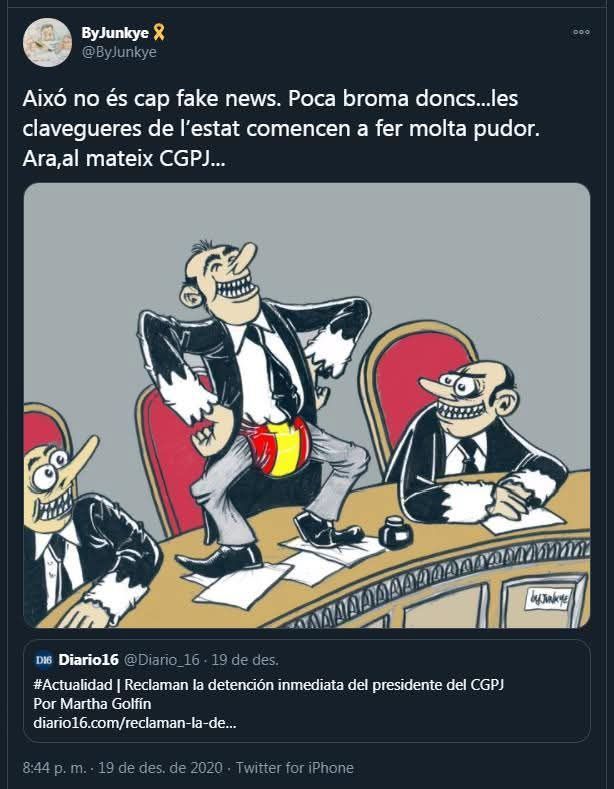Screen dimensions: 614x789
Task: Click the @Diario_16 handle in quoted tweet
Action: (x=162, y=660)
